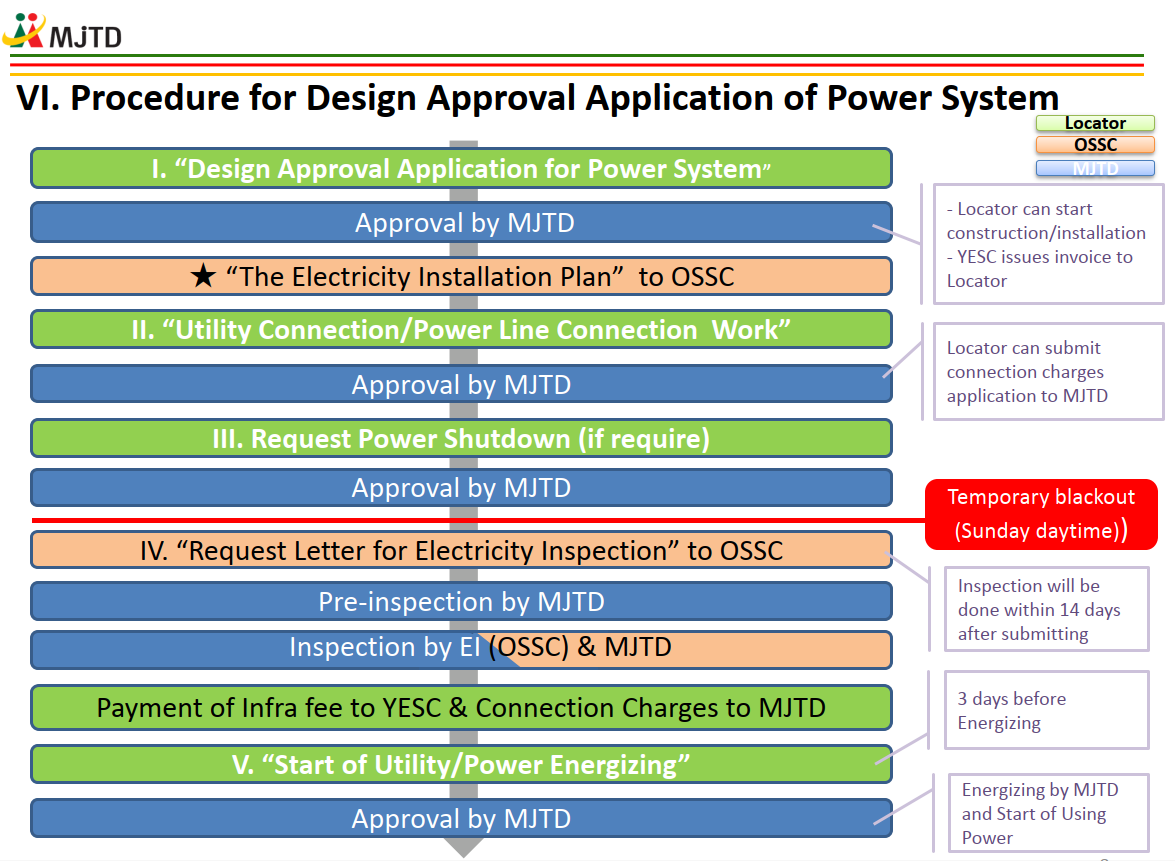Select the Design Approval Application step box

(x=461, y=168)
